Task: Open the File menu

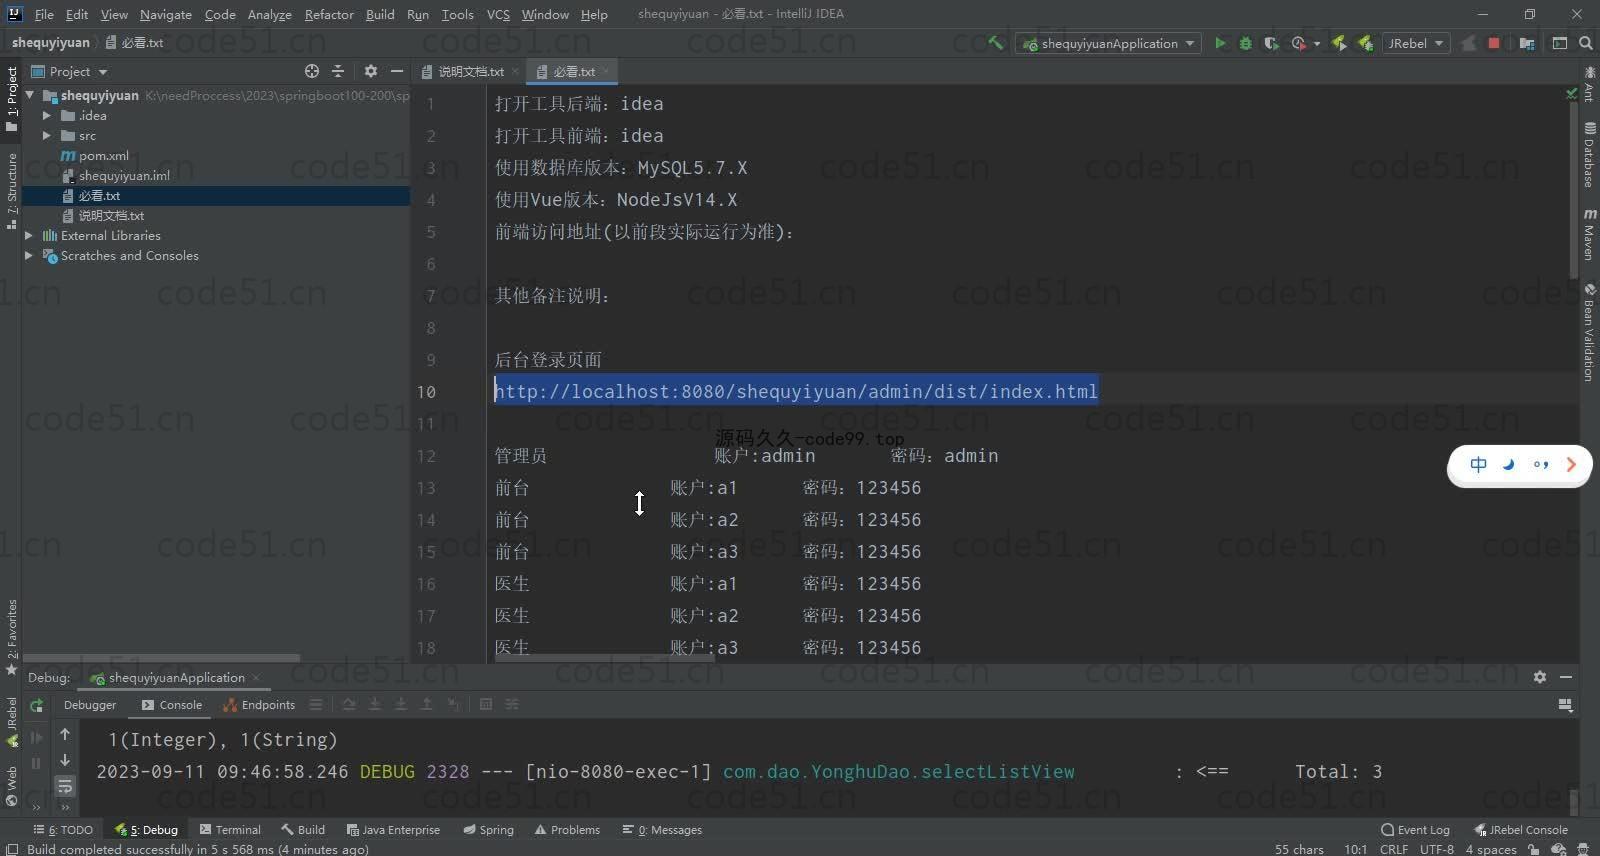Action: [x=44, y=14]
